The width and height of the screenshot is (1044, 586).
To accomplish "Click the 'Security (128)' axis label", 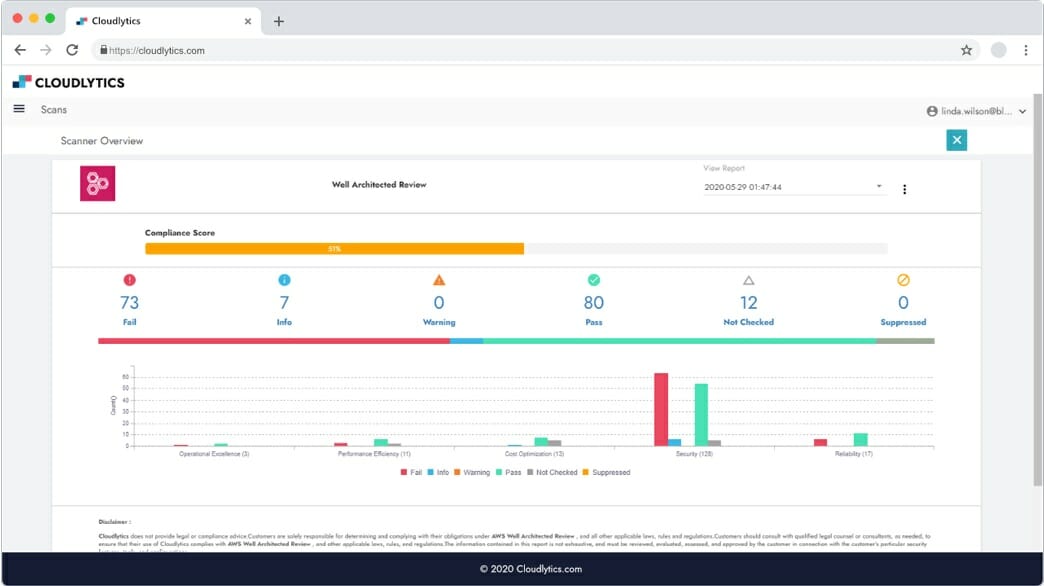I will click(694, 454).
